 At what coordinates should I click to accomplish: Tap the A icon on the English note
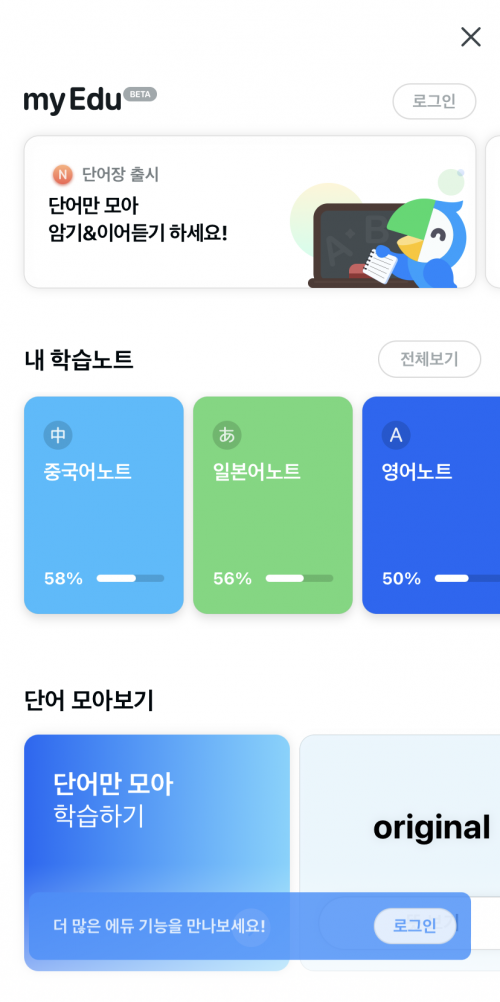[396, 436]
